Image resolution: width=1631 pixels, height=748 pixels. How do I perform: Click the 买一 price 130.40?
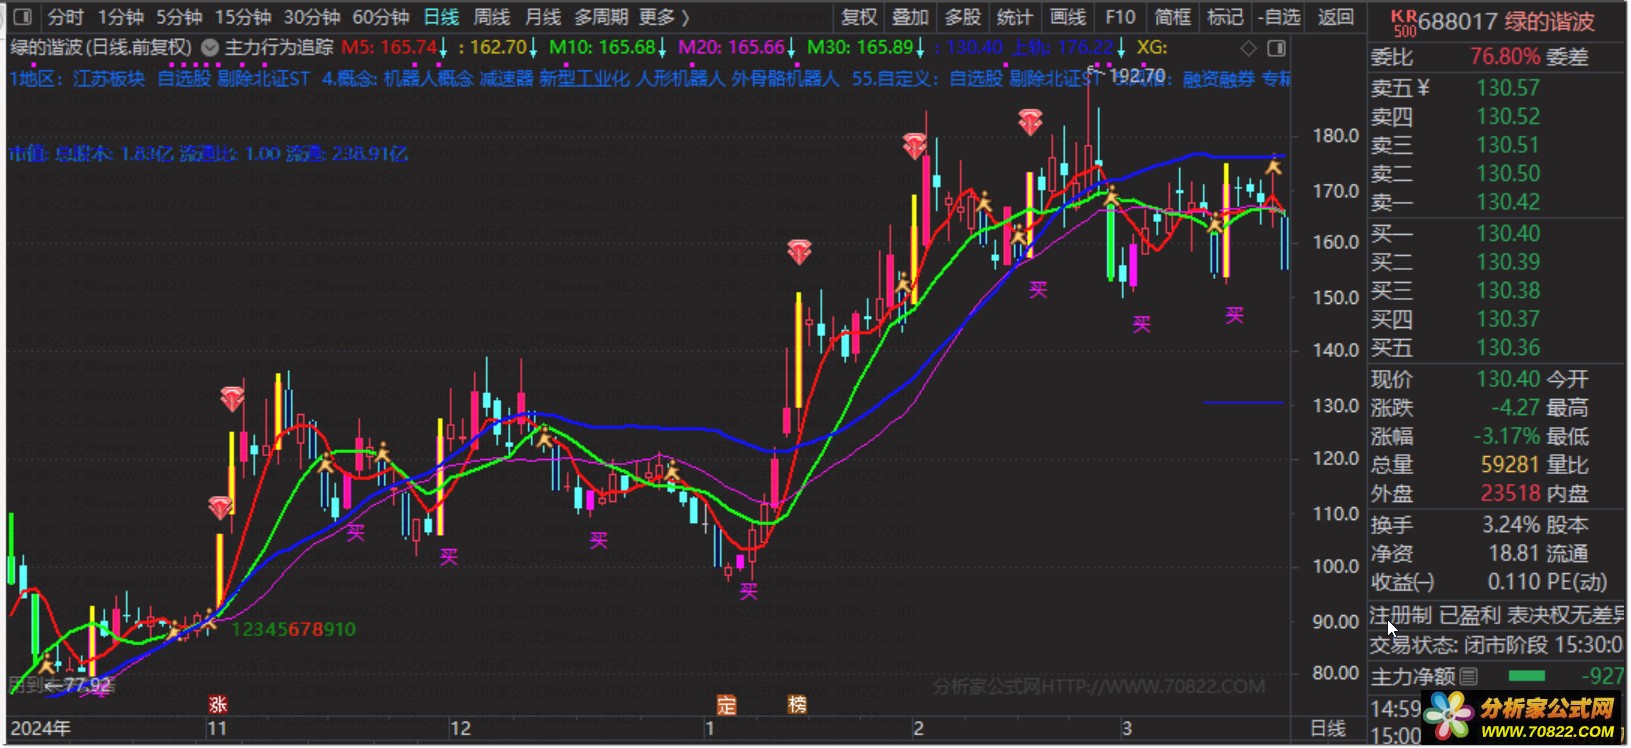click(x=1508, y=233)
